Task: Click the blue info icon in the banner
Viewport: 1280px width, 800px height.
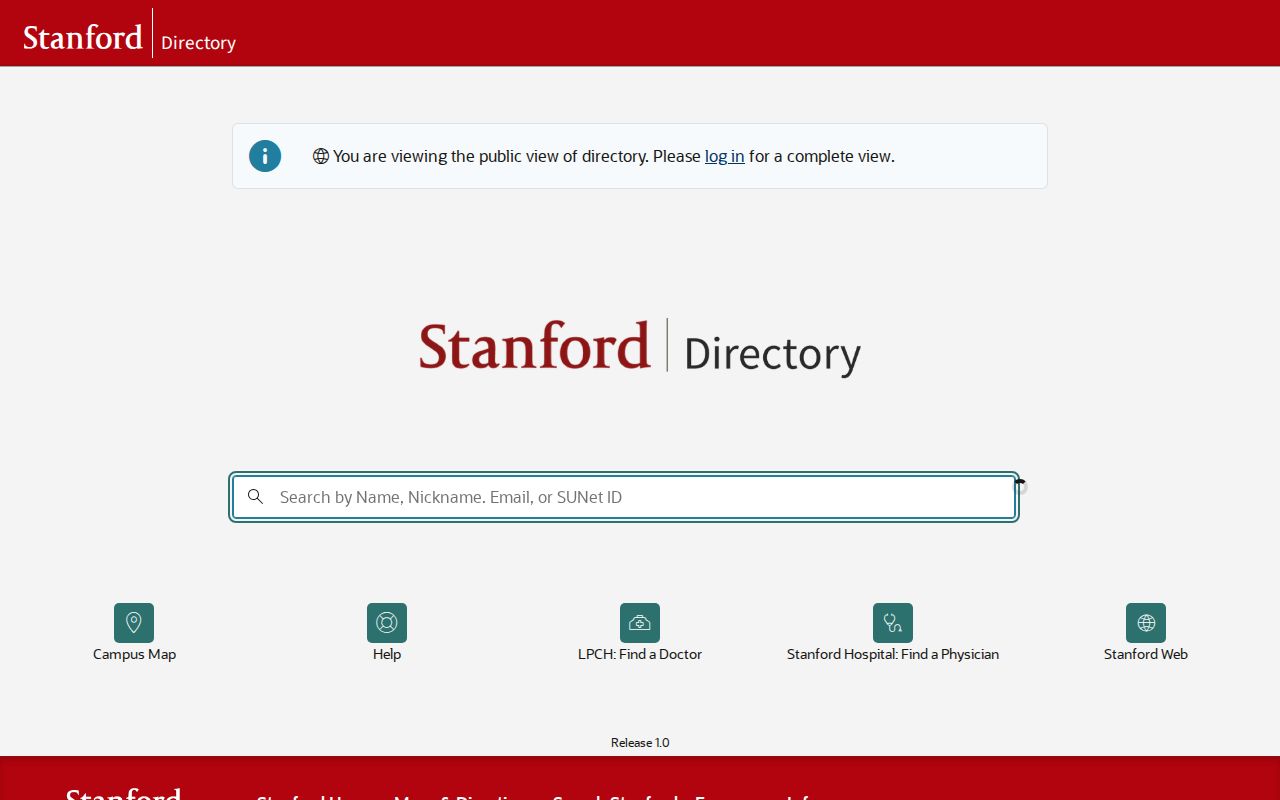Action: [265, 156]
